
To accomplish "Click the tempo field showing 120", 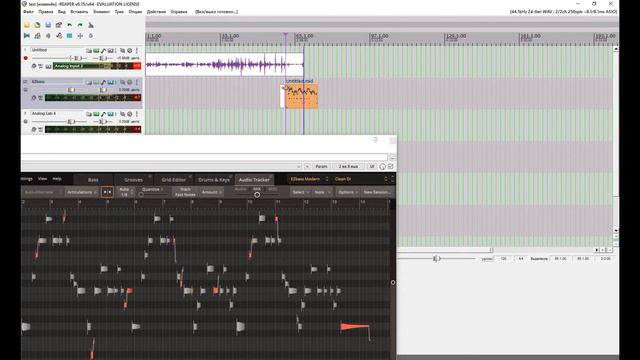I will (x=504, y=259).
